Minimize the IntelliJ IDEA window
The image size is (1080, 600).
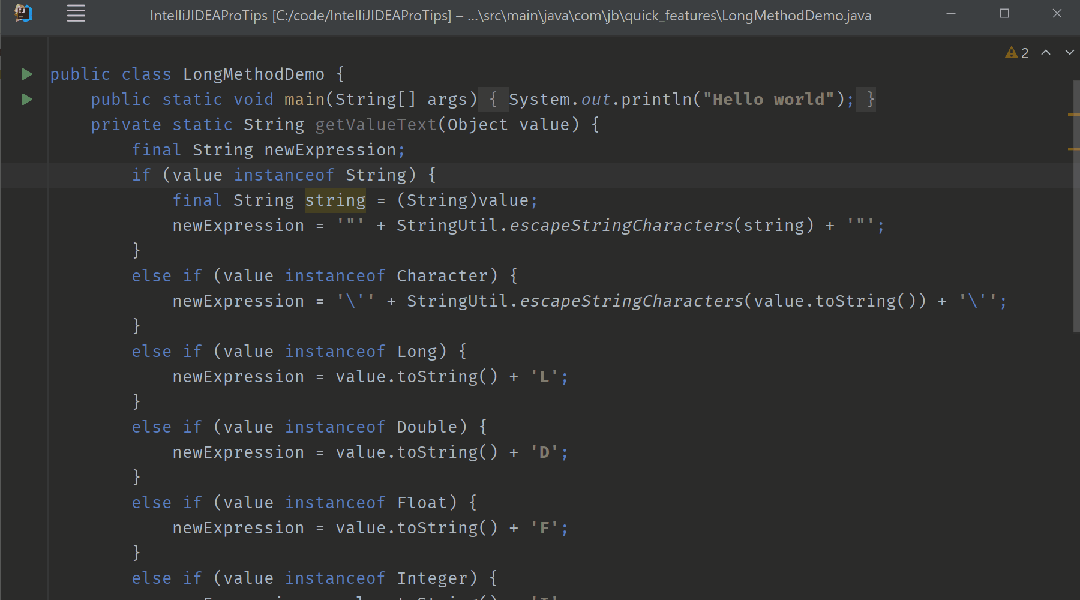pos(951,14)
